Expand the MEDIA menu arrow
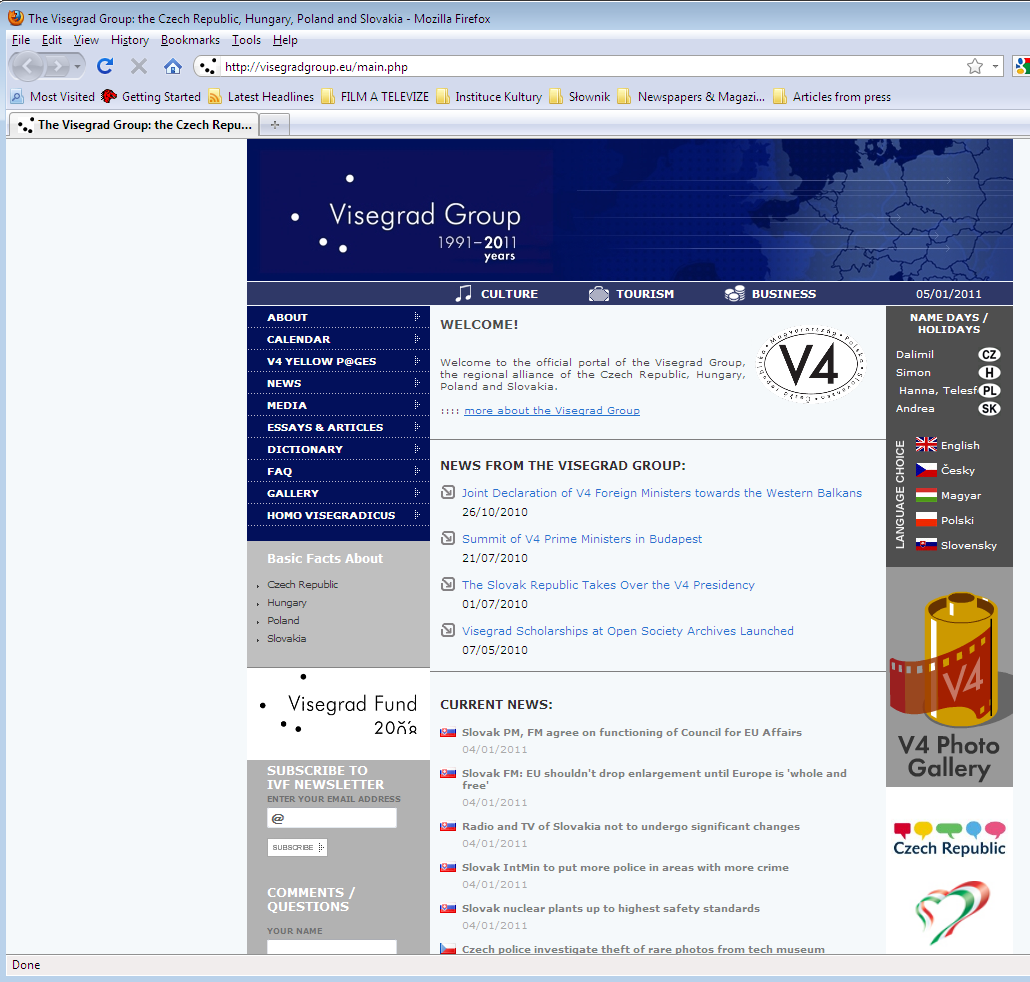 pos(416,405)
